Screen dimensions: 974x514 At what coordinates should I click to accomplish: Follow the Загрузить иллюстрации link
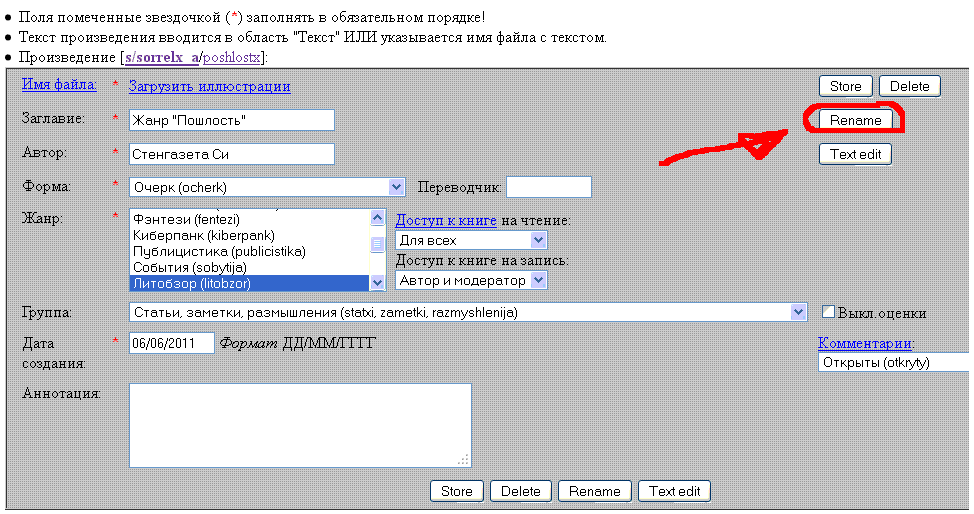coord(209,86)
